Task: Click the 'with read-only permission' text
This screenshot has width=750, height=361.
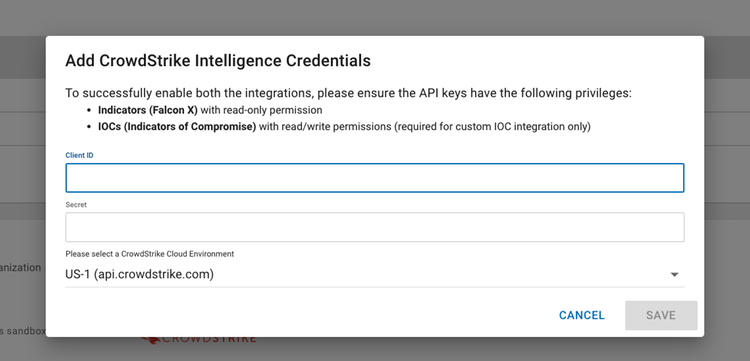Action: 261,110
